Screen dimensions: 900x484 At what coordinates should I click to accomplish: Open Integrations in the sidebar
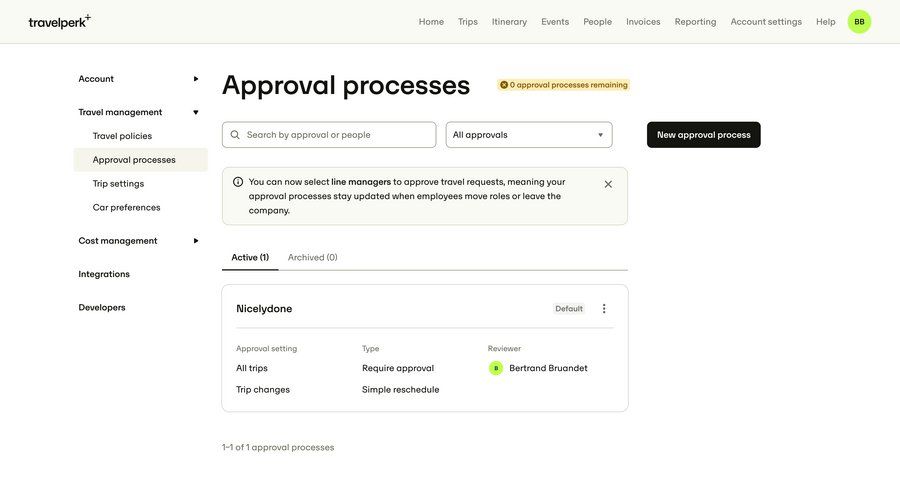(x=104, y=274)
